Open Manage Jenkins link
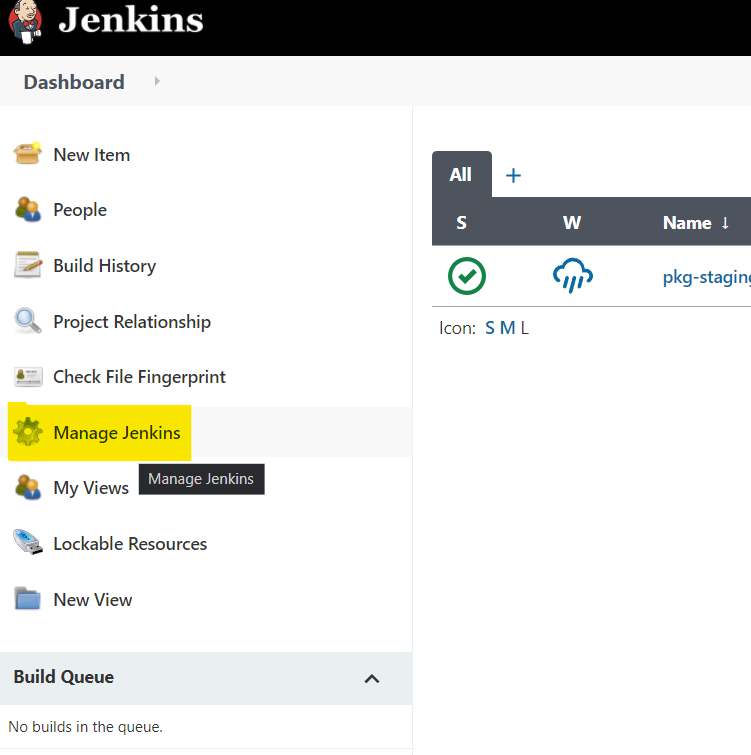The image size is (751, 755). (117, 432)
